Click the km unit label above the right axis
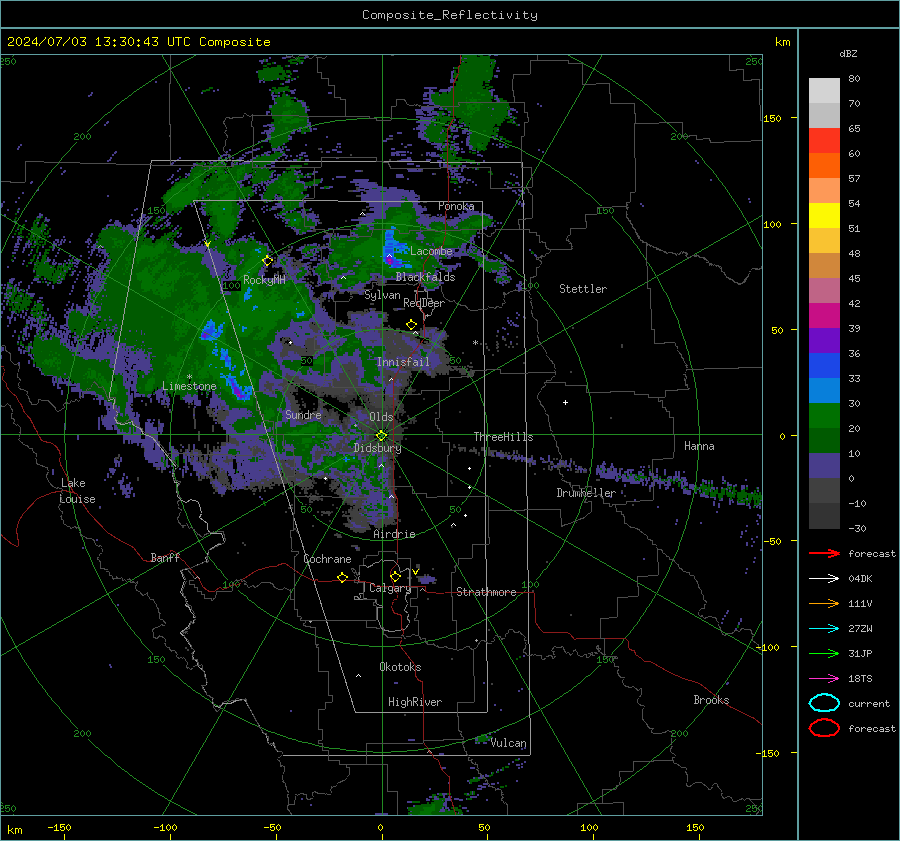900x841 pixels. pos(782,42)
